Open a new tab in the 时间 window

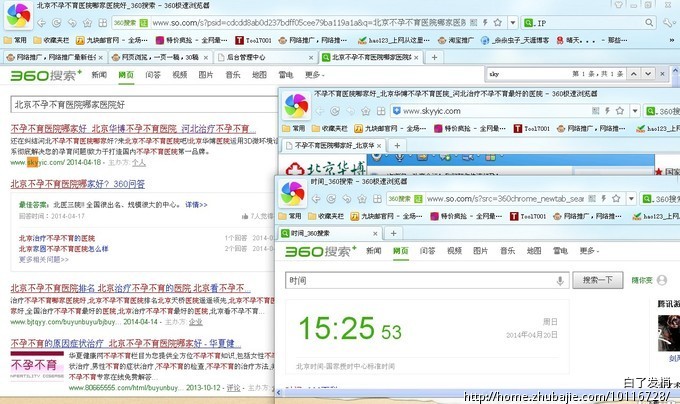[x=393, y=233]
